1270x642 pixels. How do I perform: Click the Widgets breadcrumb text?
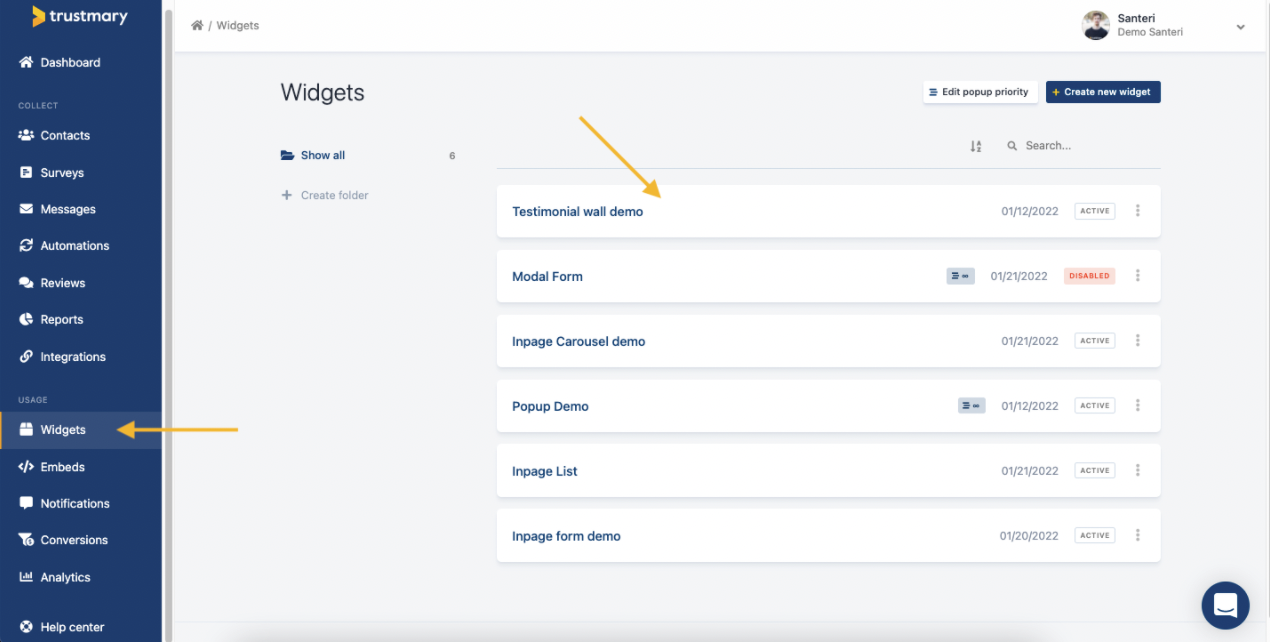pos(238,25)
